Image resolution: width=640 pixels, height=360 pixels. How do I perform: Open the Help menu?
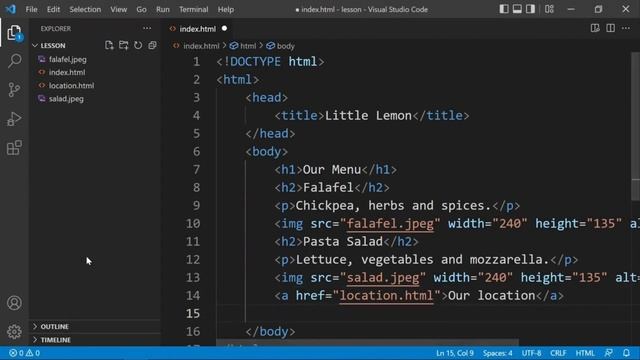pyautogui.click(x=226, y=9)
